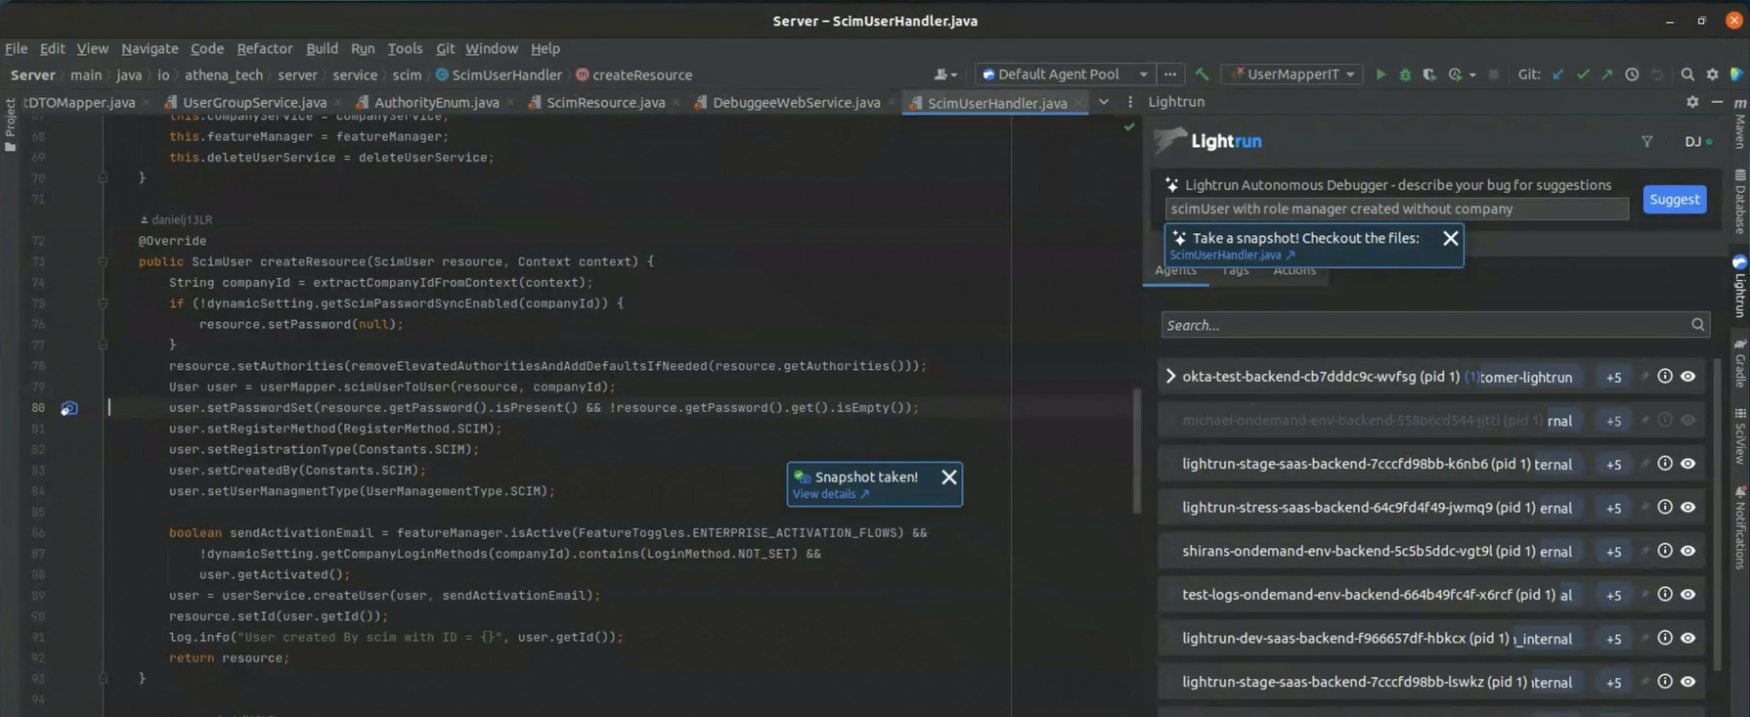Start debugging with the green bug icon
Screen dimensions: 1750x717
[x=1405, y=75]
